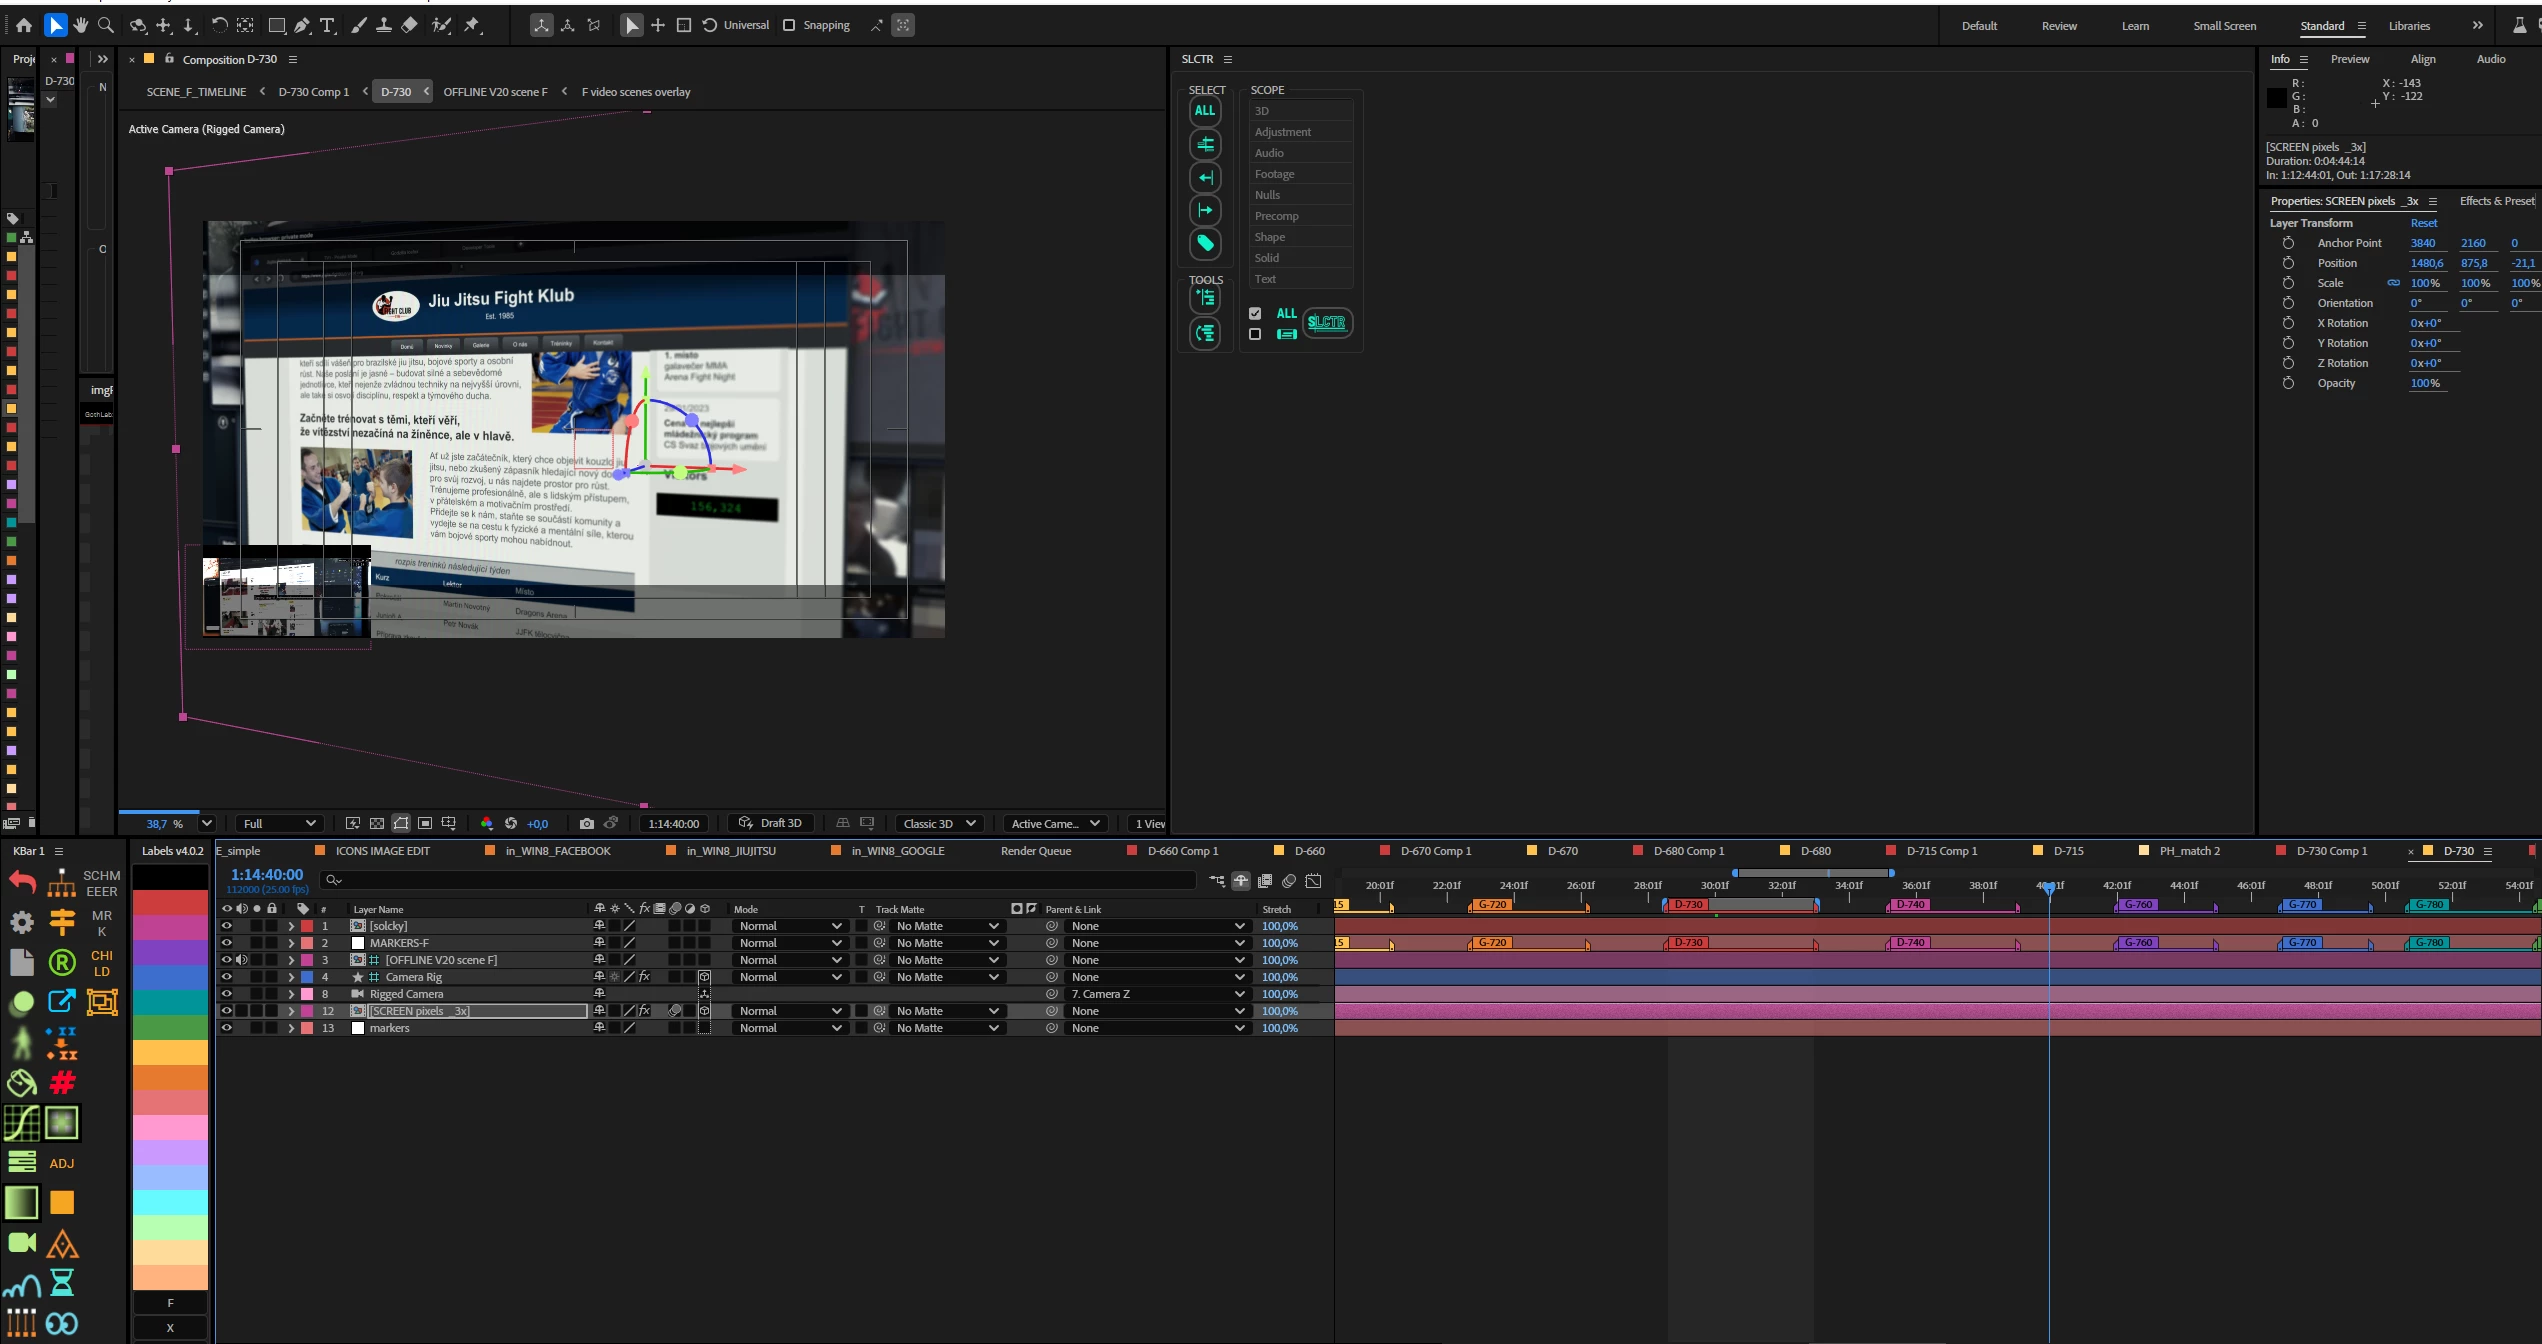Switch to the Review workspace
Screen dimensions: 2542x1344
[2058, 26]
